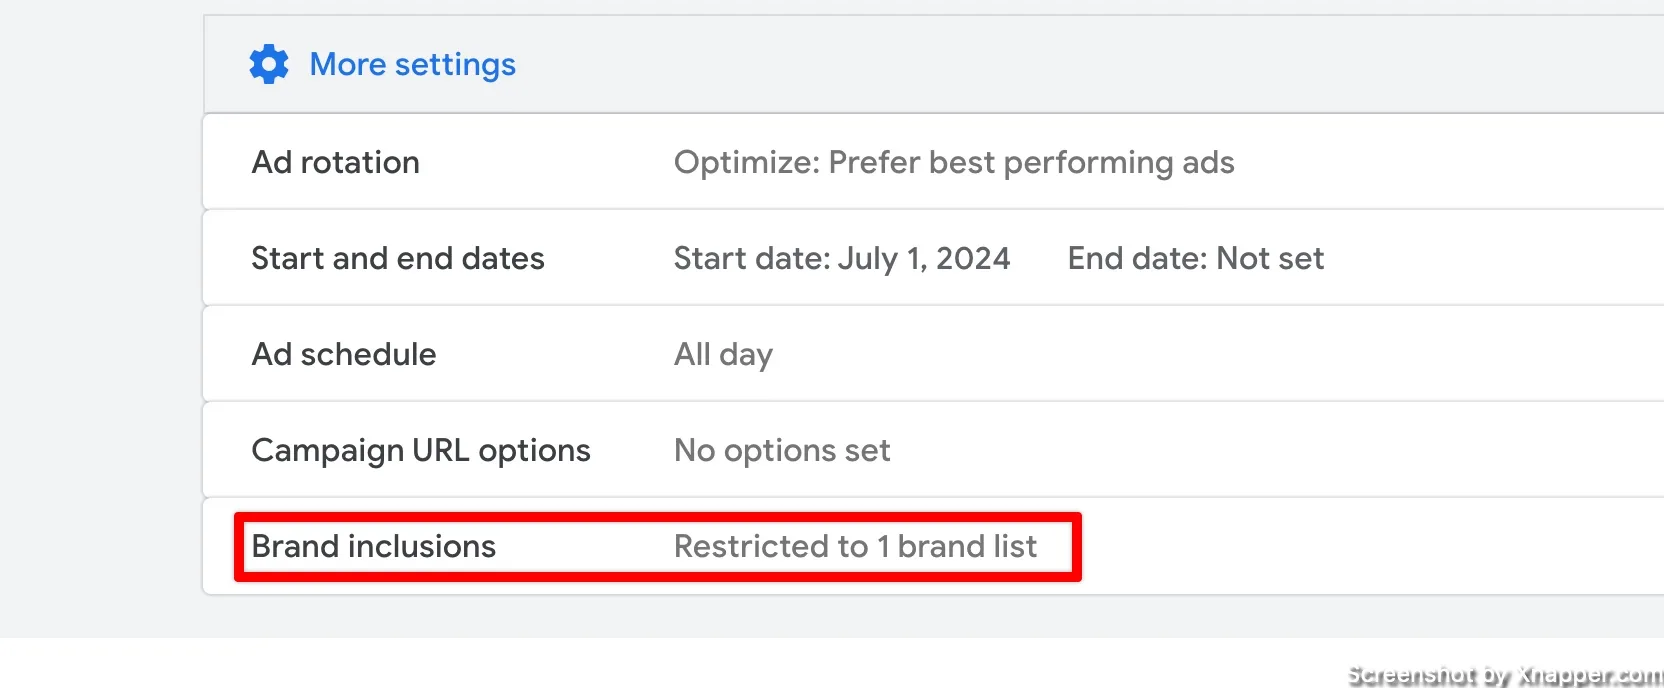Click the 'Optimize:' prefix in Ad rotation value

[746, 162]
